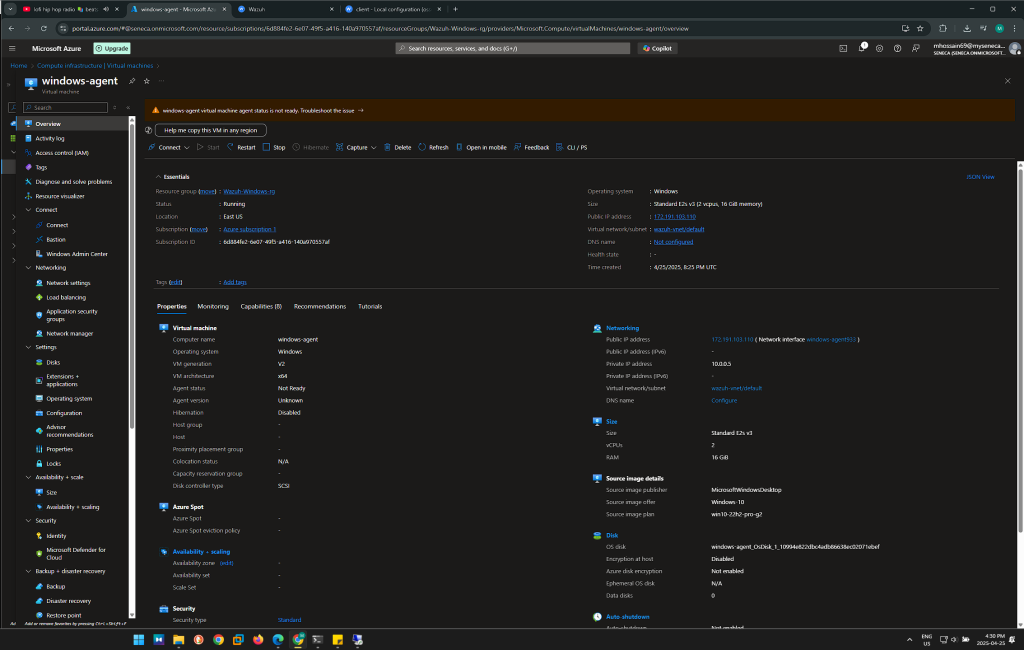Select the Properties tab

(x=172, y=306)
